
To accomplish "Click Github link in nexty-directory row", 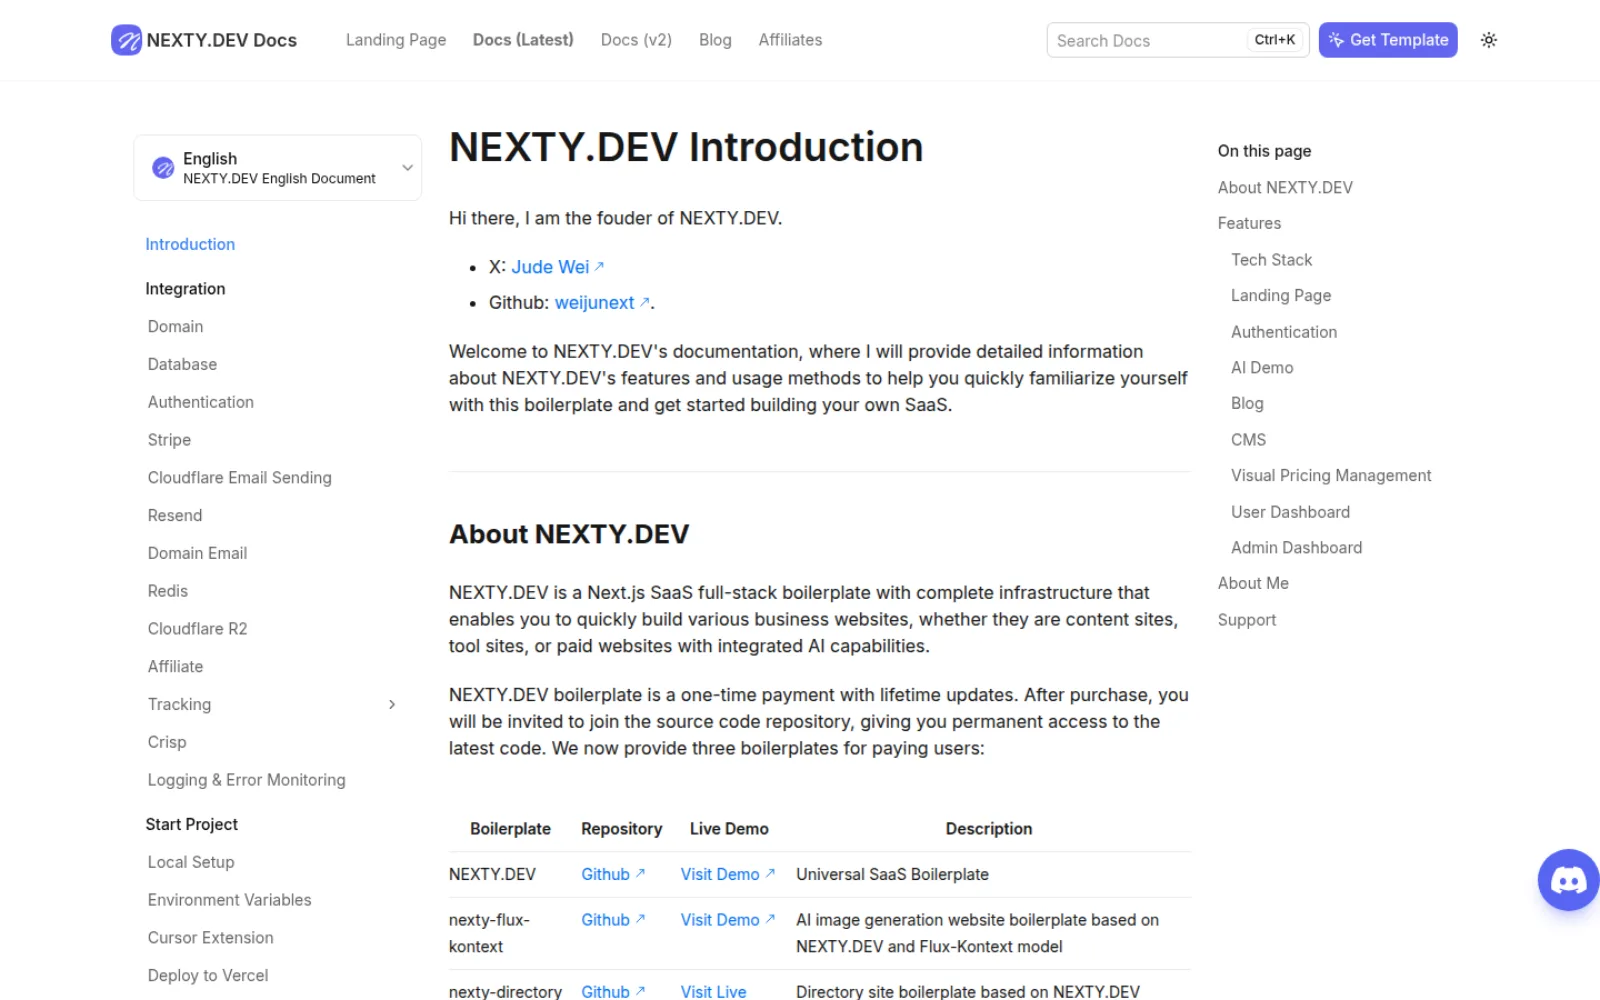I will 613,991.
